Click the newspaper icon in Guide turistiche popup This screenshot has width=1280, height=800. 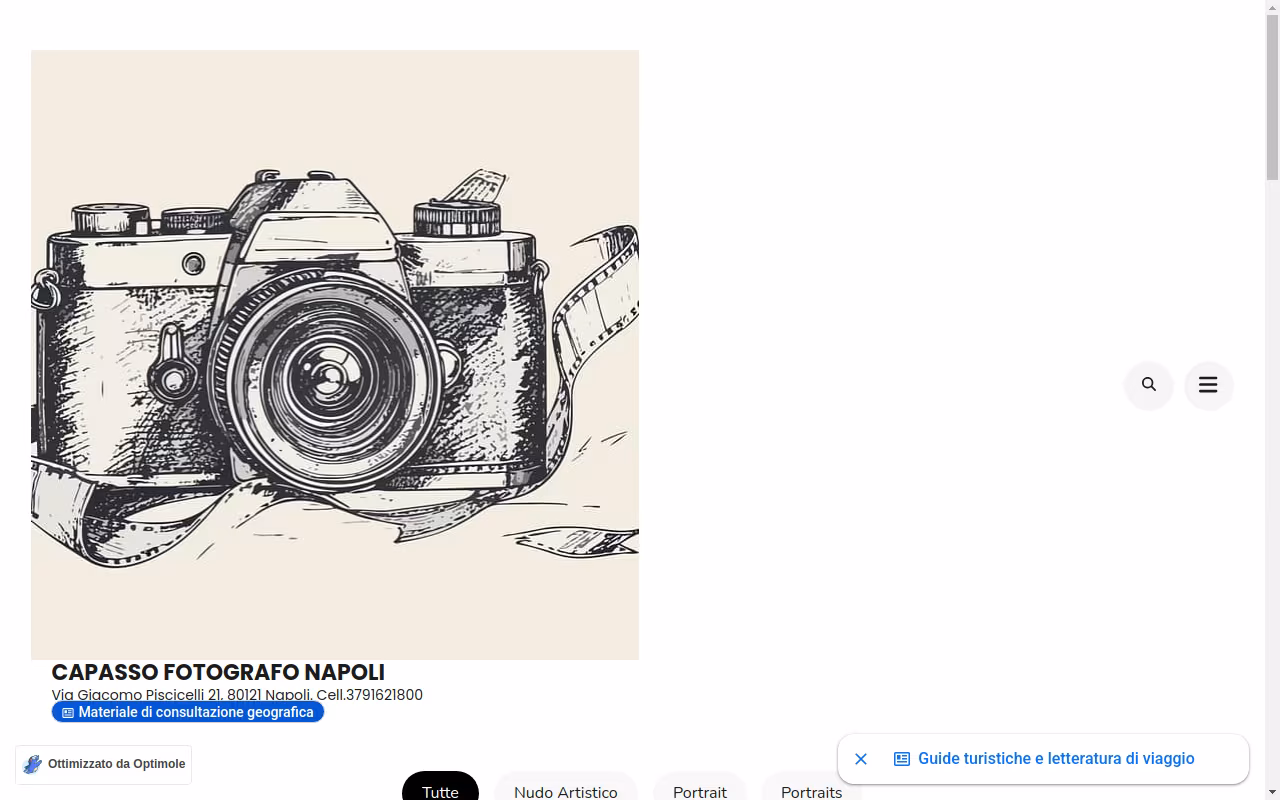click(x=902, y=759)
